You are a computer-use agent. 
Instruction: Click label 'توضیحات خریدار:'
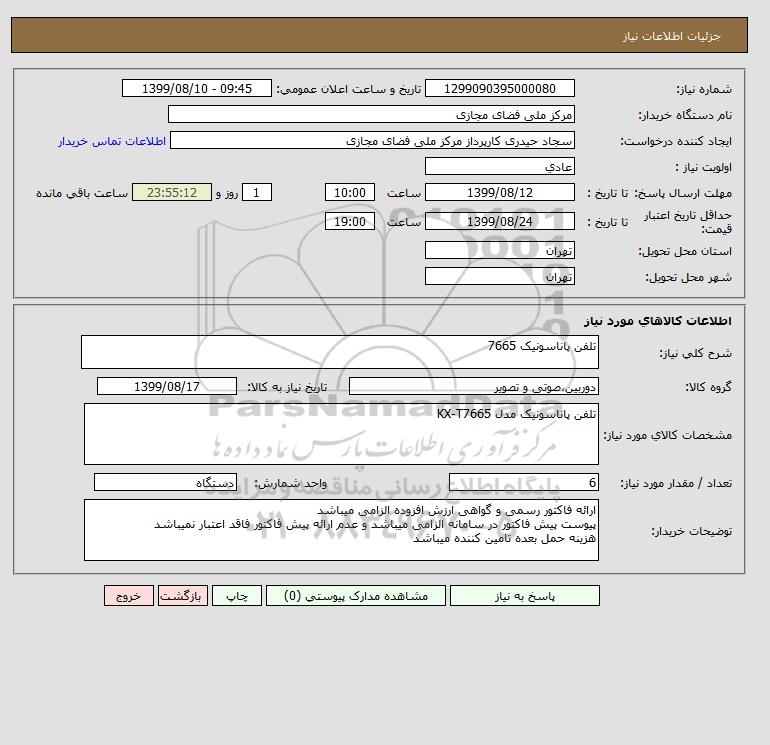(x=691, y=531)
